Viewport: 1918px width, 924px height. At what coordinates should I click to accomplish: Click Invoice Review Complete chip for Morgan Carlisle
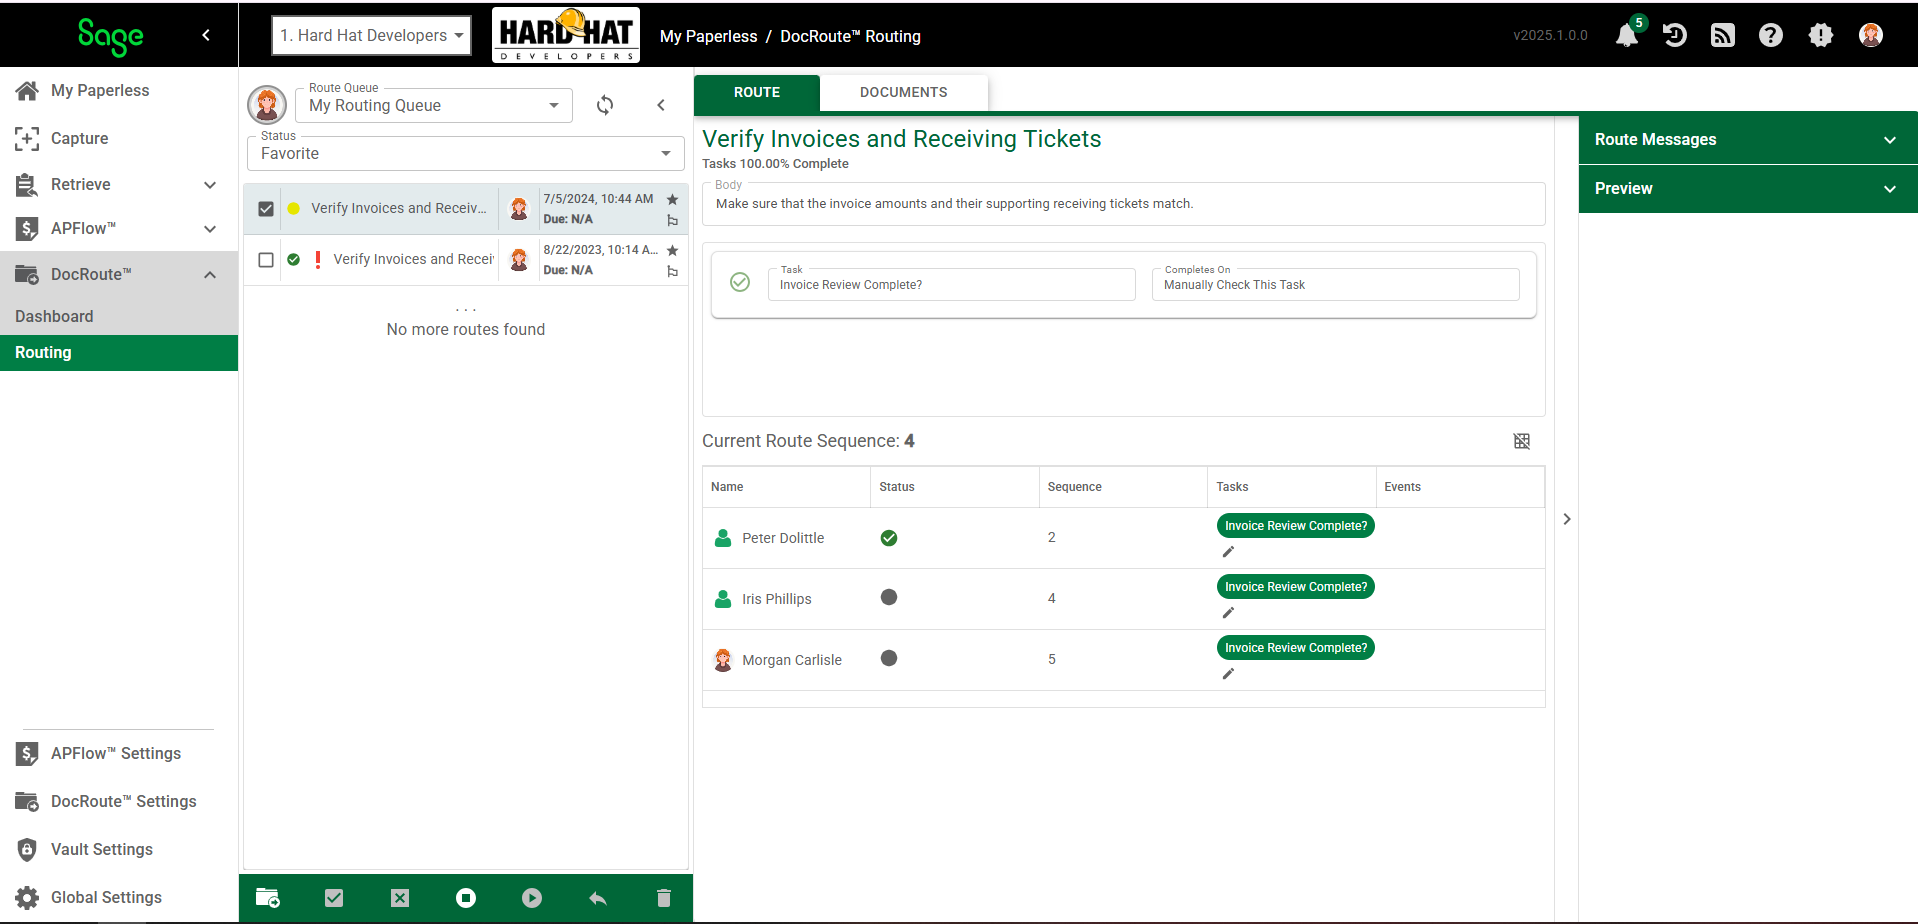point(1296,648)
